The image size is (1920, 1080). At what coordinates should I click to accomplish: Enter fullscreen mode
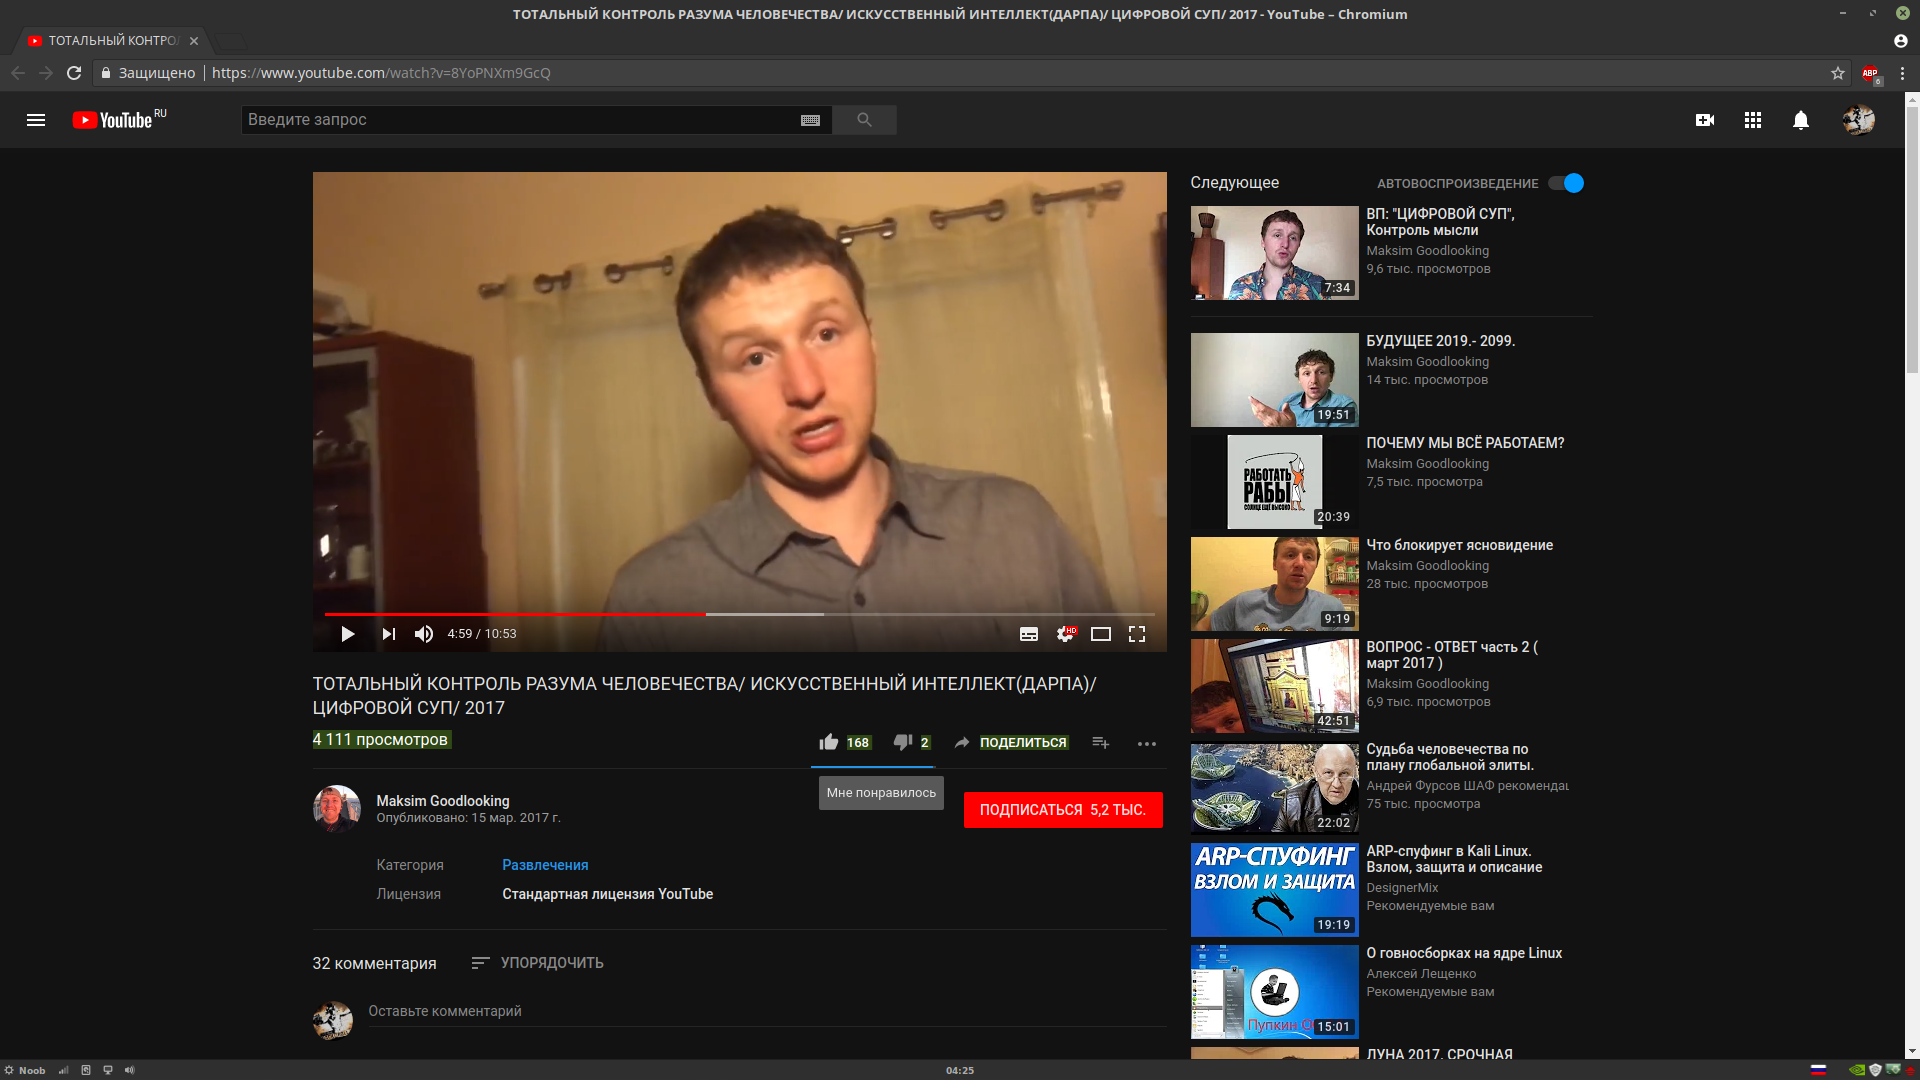(x=1137, y=634)
